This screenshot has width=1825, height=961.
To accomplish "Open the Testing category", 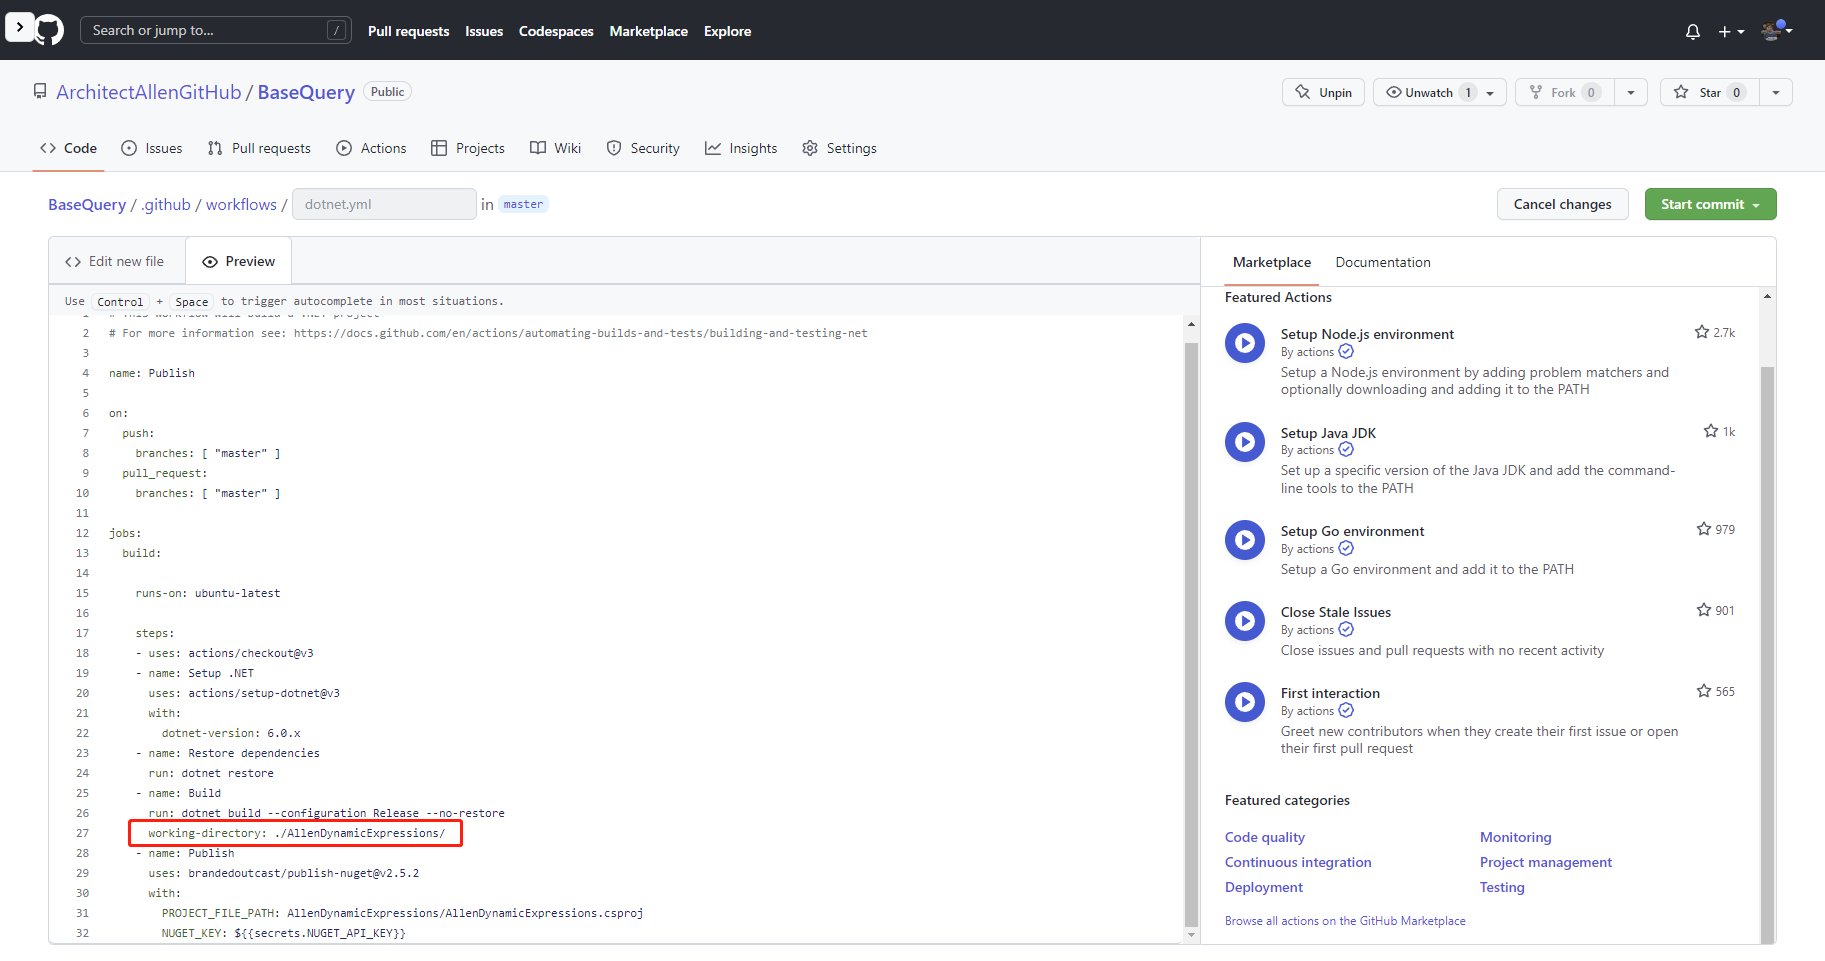I will point(1502,887).
